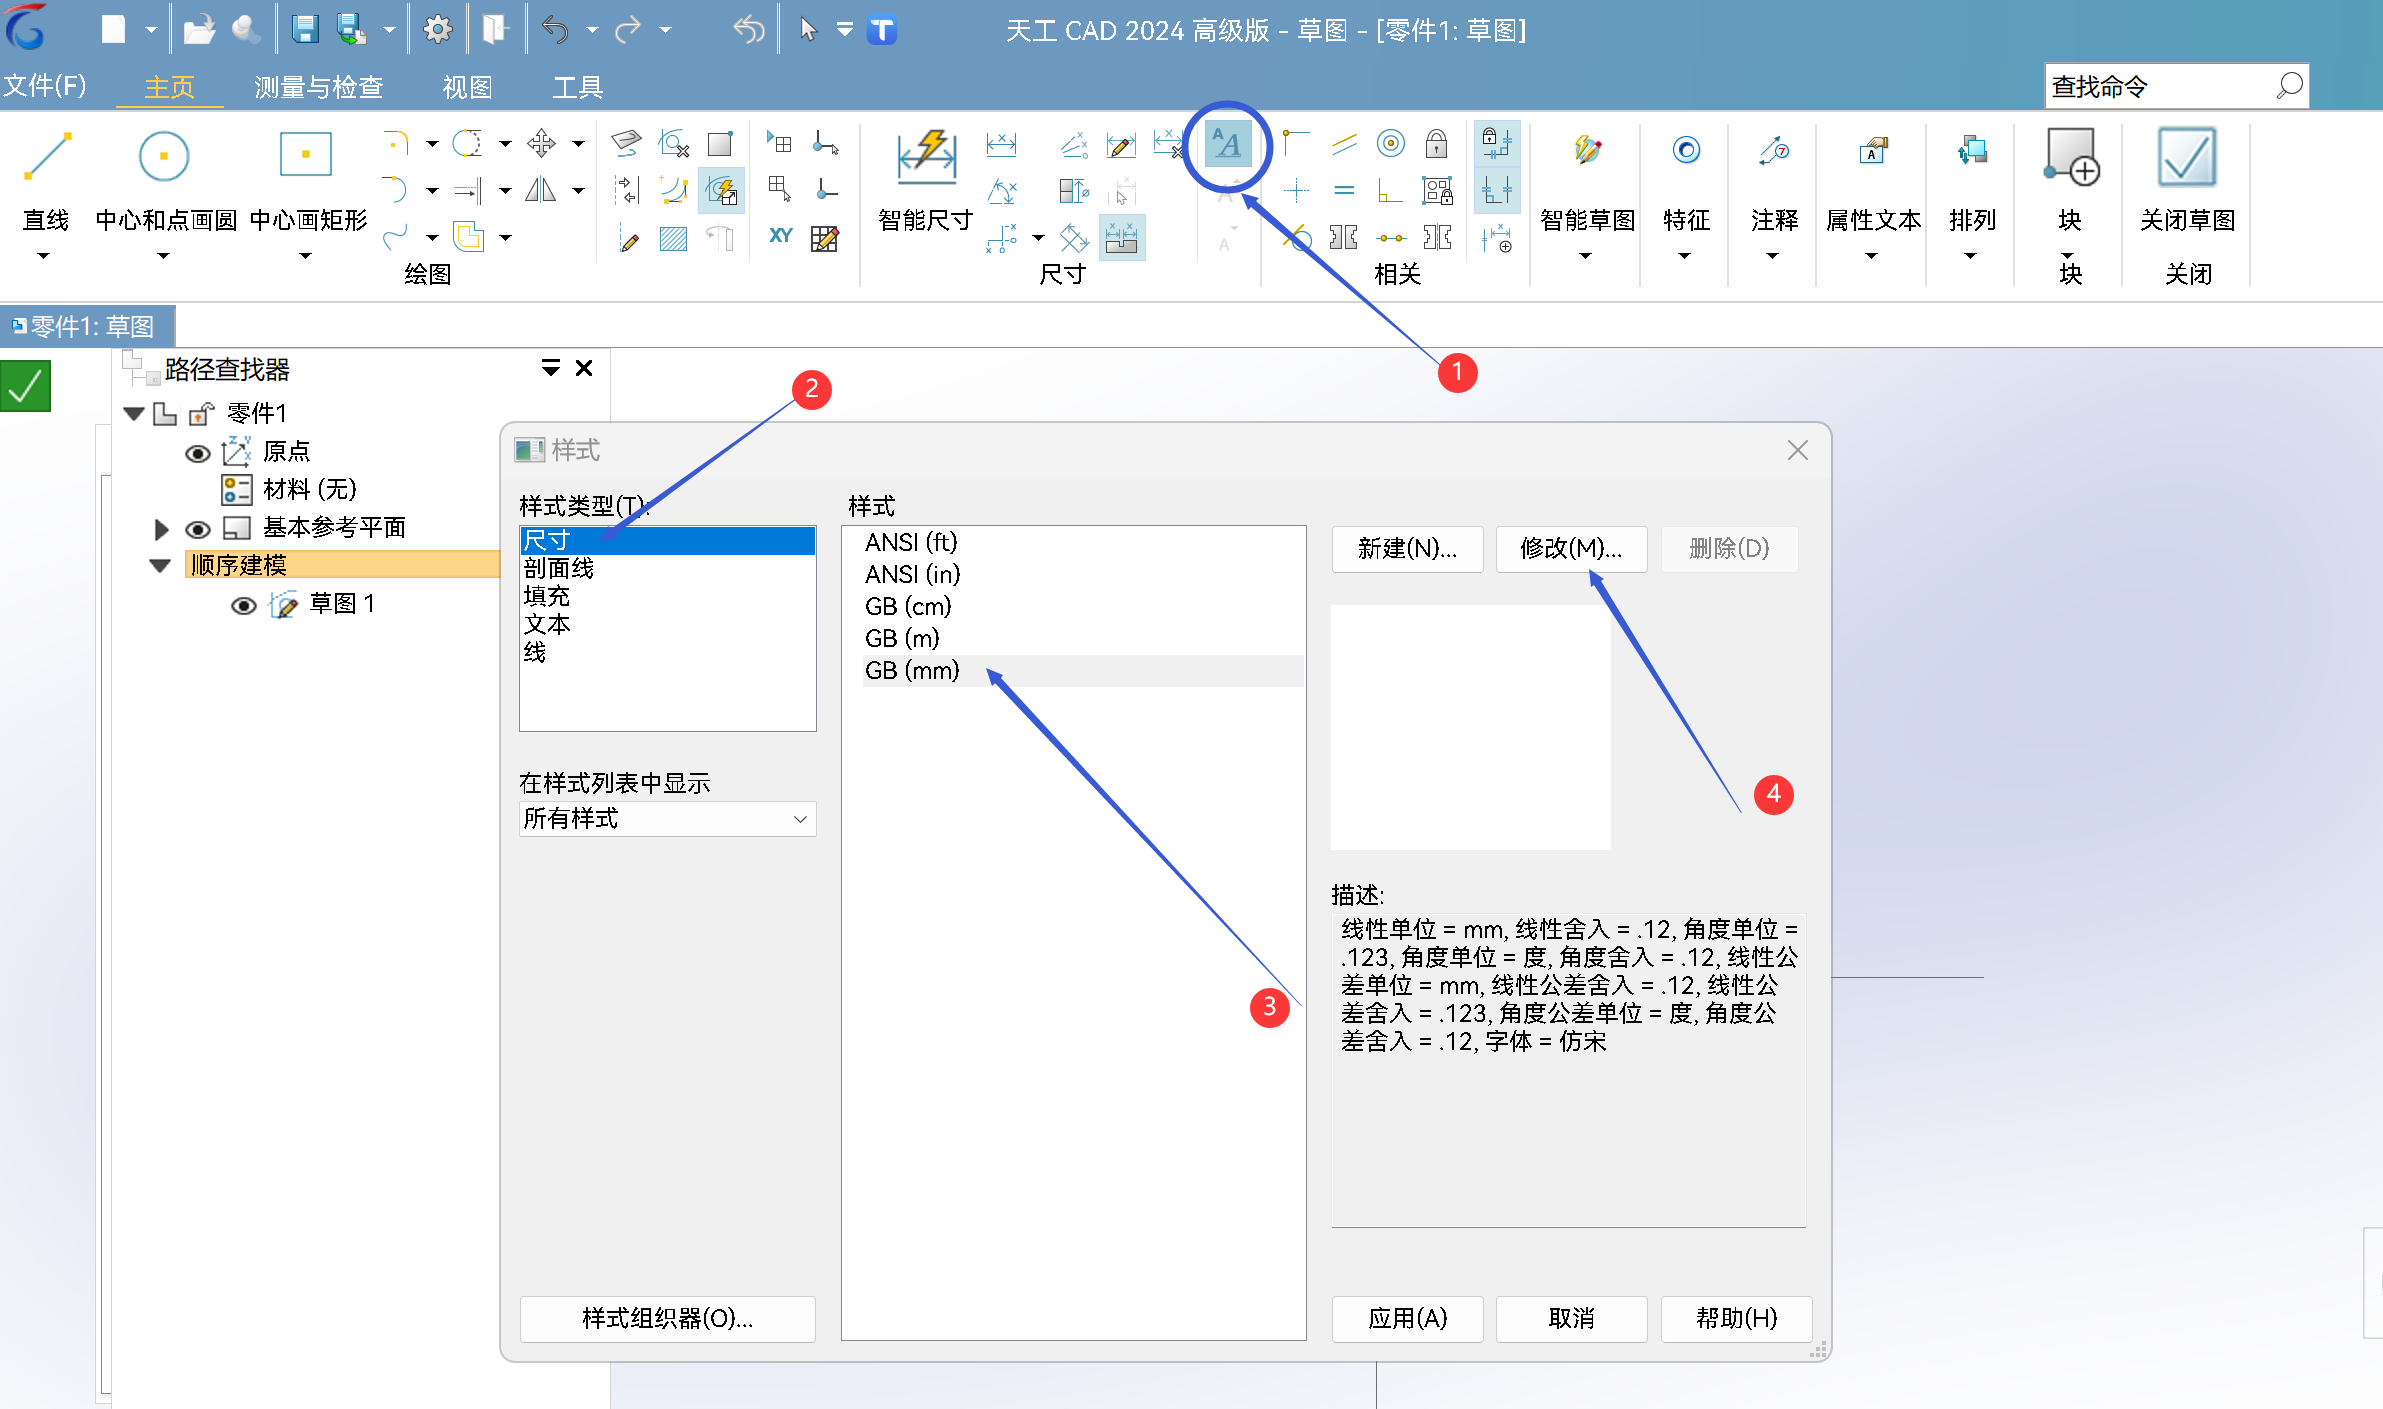Open dropdown arrow under 直线
This screenshot has width=2383, height=1409.
point(43,257)
